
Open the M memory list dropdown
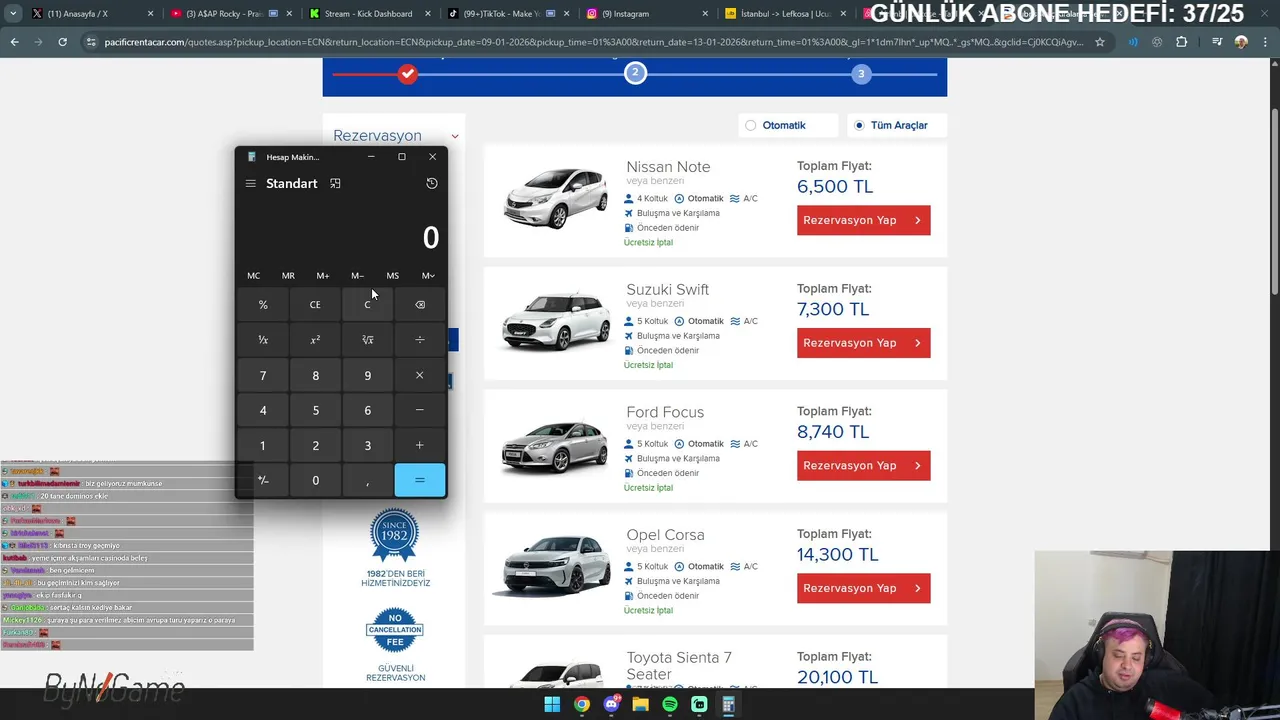coord(428,276)
